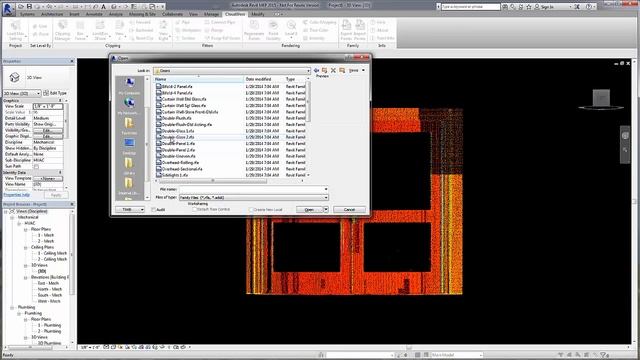The height and width of the screenshot is (360, 640).
Task: Collapse the Ceiling Plans tree node
Action: point(25,247)
